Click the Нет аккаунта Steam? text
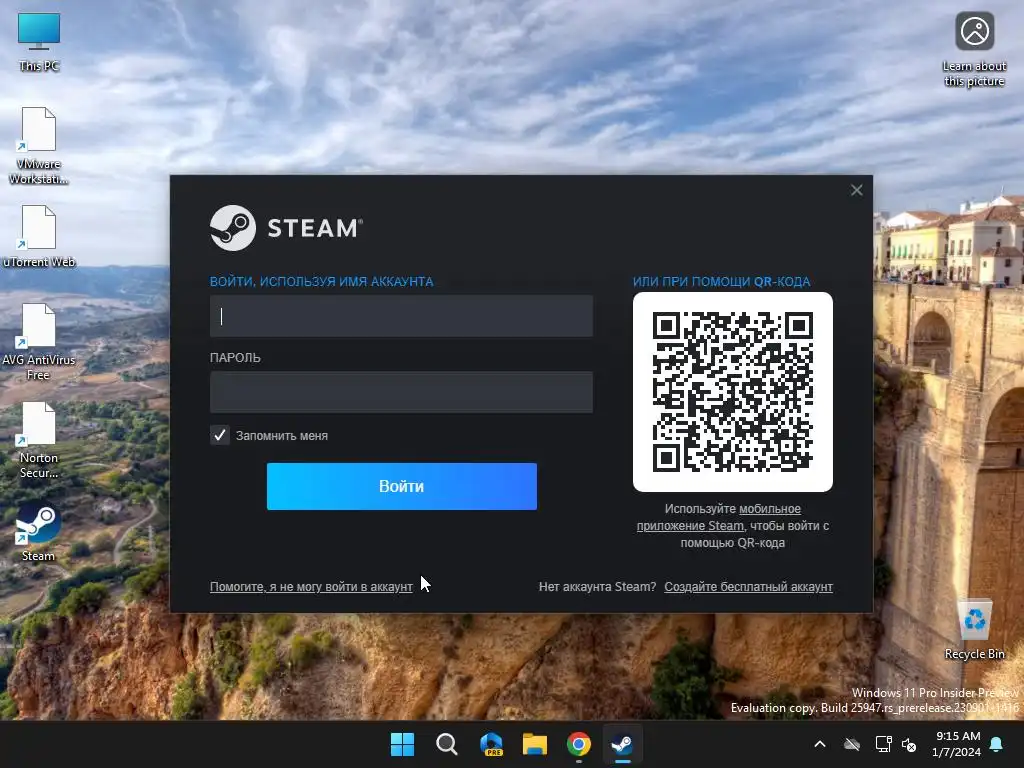The width and height of the screenshot is (1024, 768). point(597,586)
